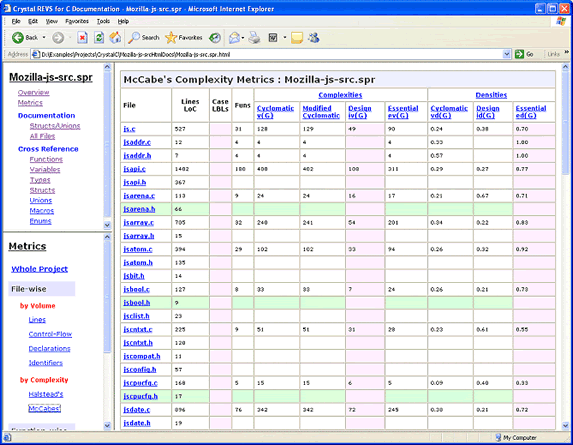This screenshot has height=445, width=573.
Task: Open the jsapi.c file link
Action: tap(134, 169)
